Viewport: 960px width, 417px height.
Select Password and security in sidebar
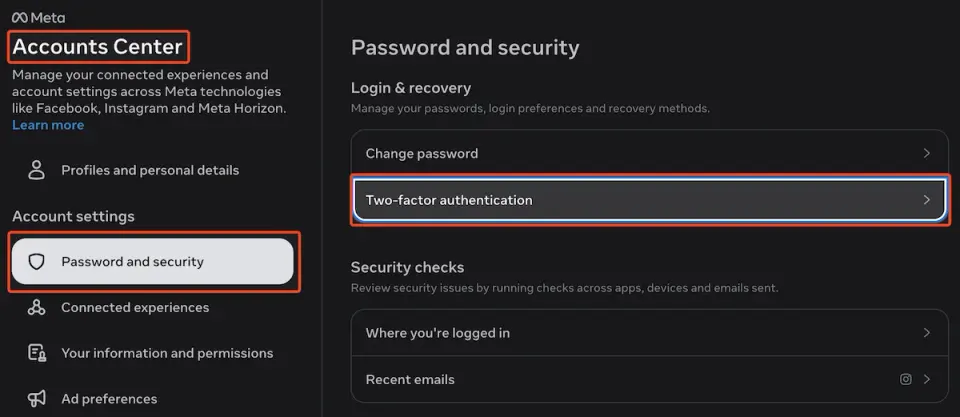pyautogui.click(x=152, y=261)
